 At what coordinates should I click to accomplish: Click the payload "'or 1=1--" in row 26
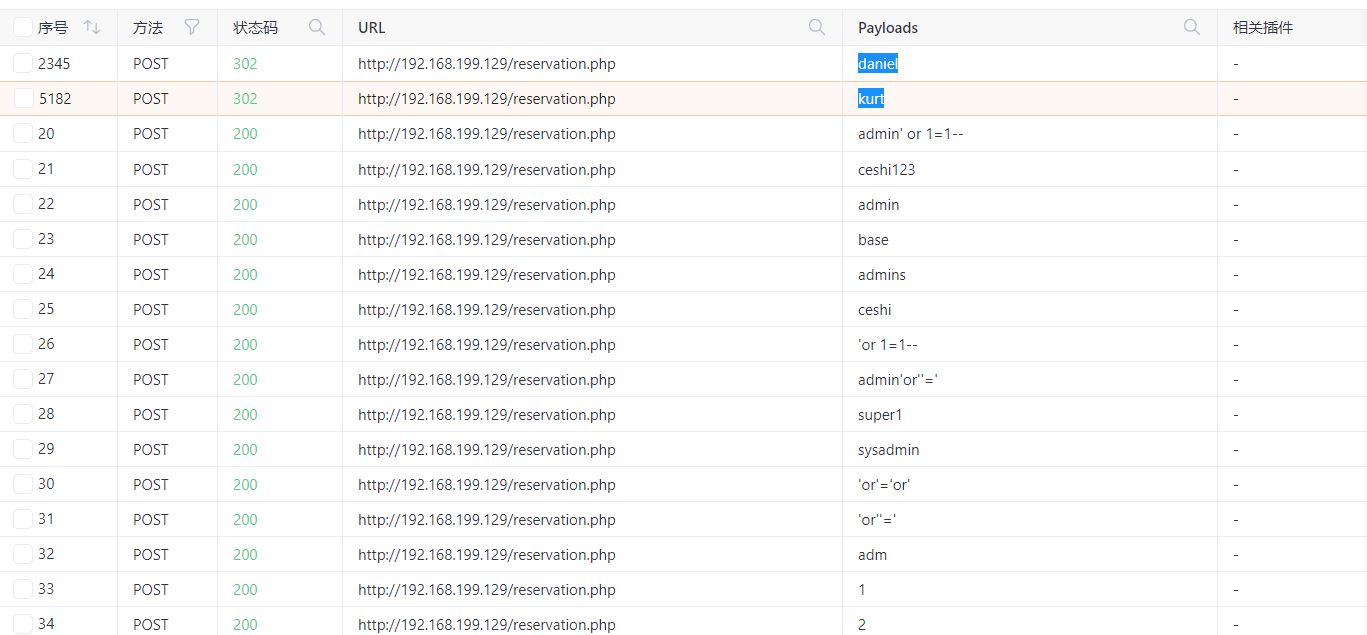(888, 344)
